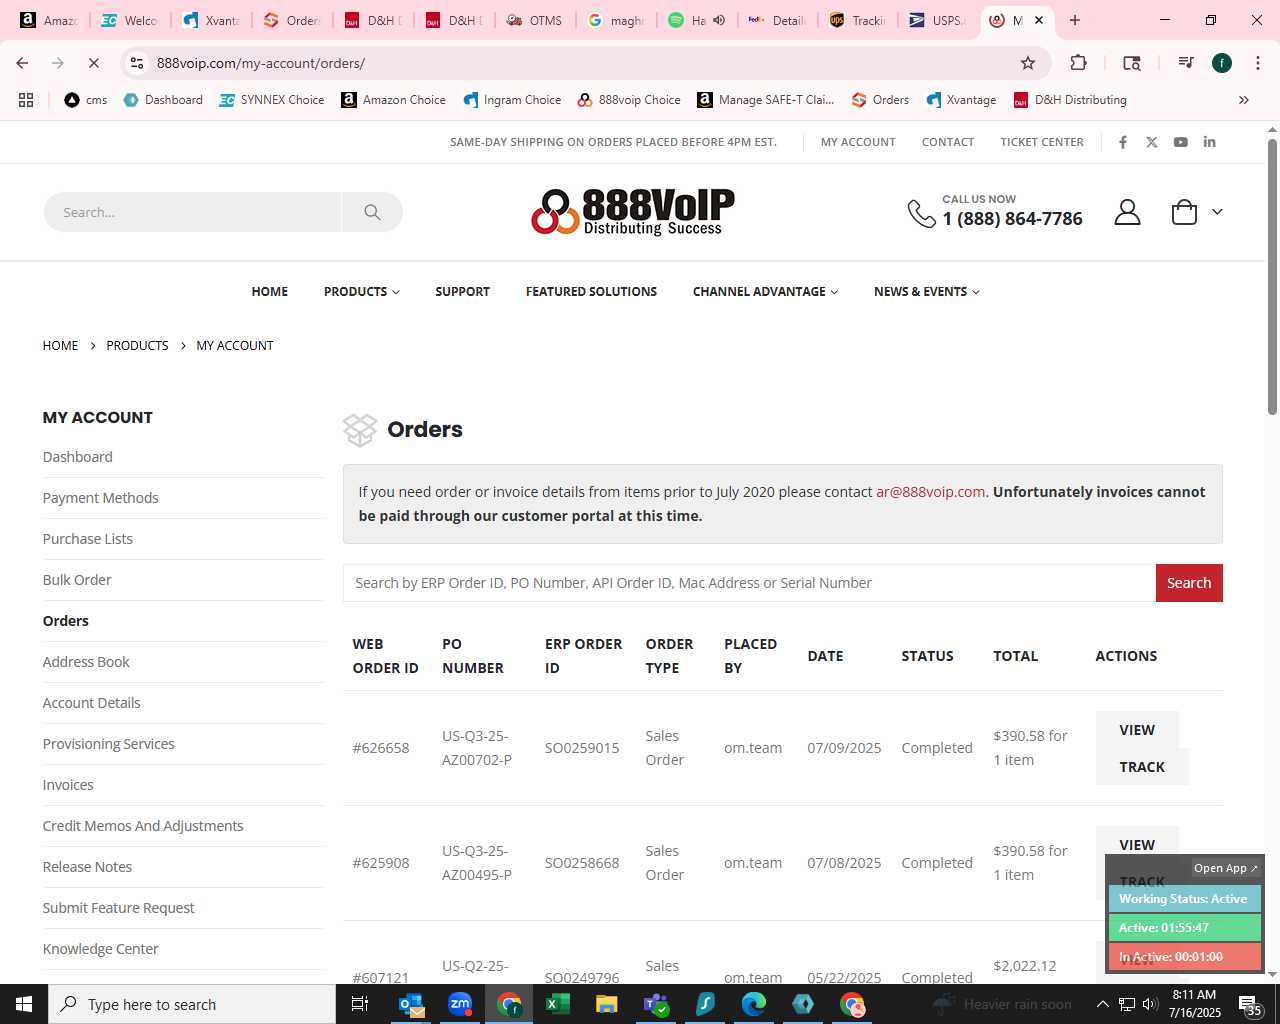
Task: Focus the site search box
Action: (193, 212)
